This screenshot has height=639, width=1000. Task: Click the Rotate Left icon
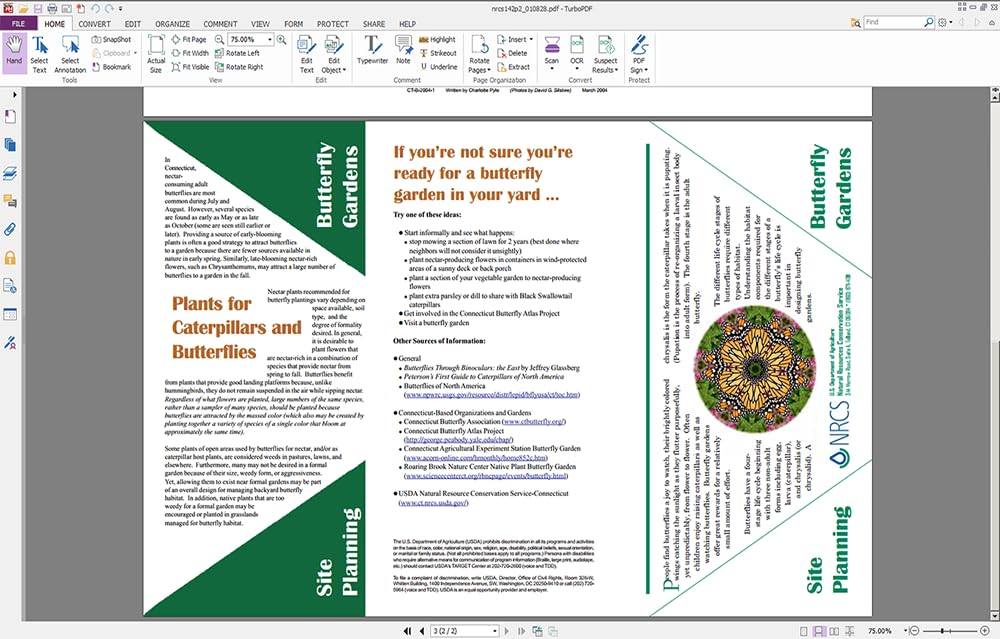219,54
